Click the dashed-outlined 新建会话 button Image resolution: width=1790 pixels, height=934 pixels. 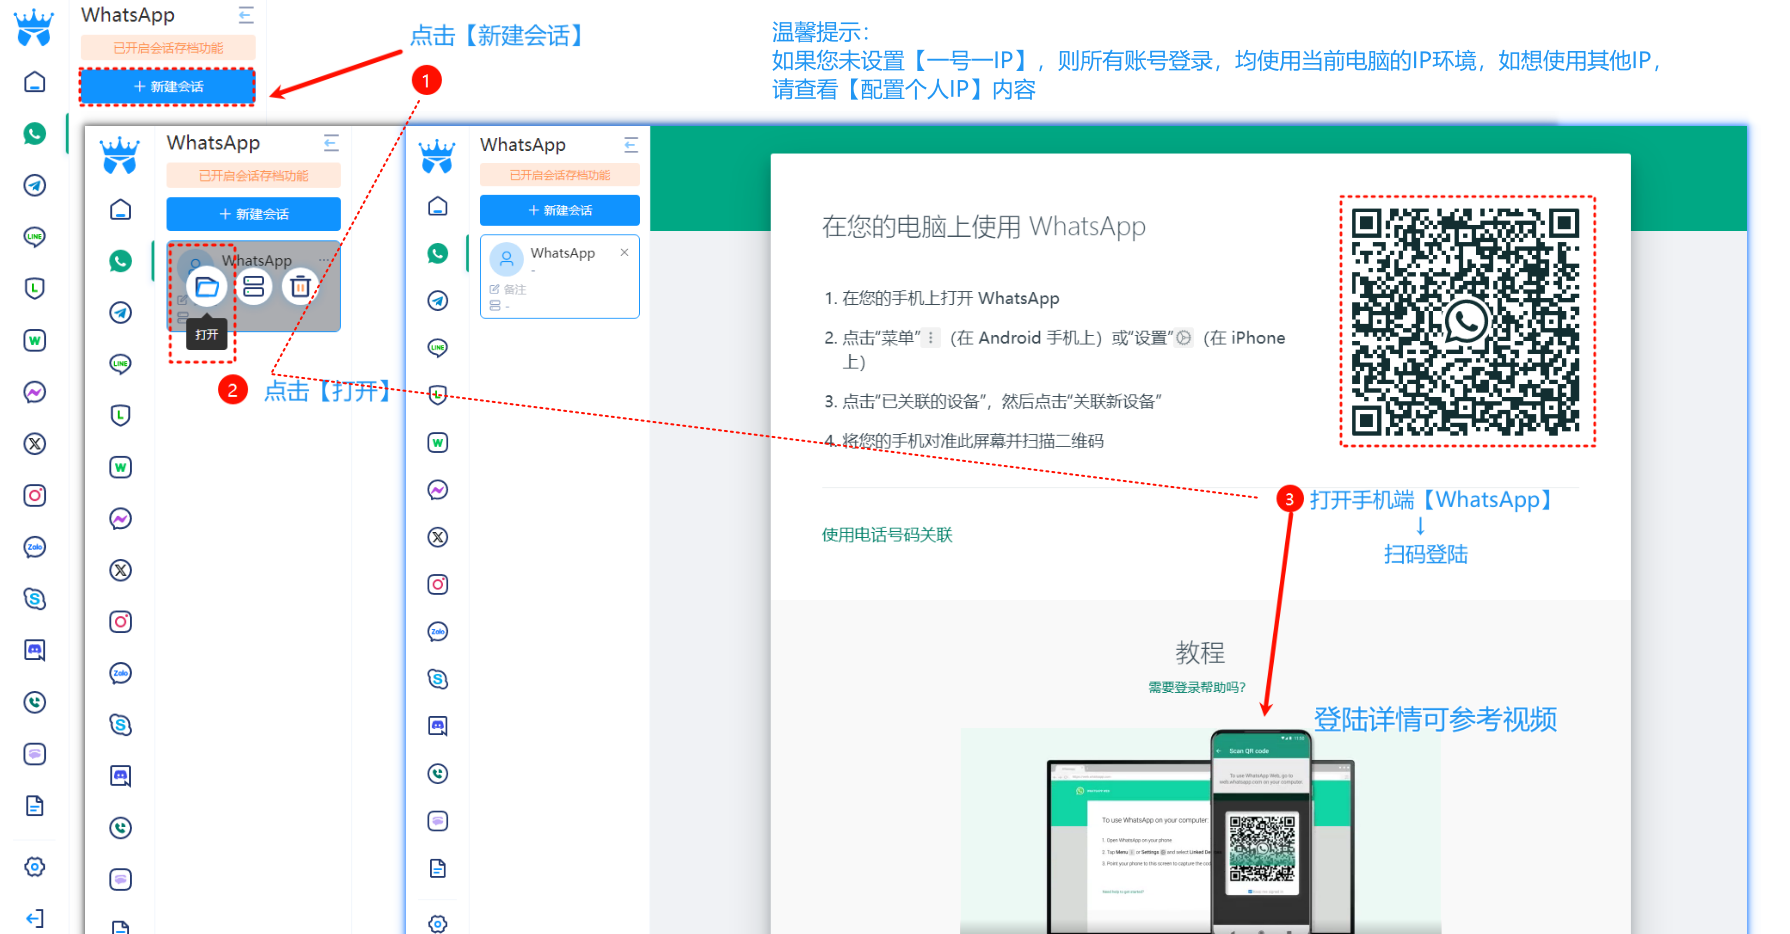[x=168, y=87]
